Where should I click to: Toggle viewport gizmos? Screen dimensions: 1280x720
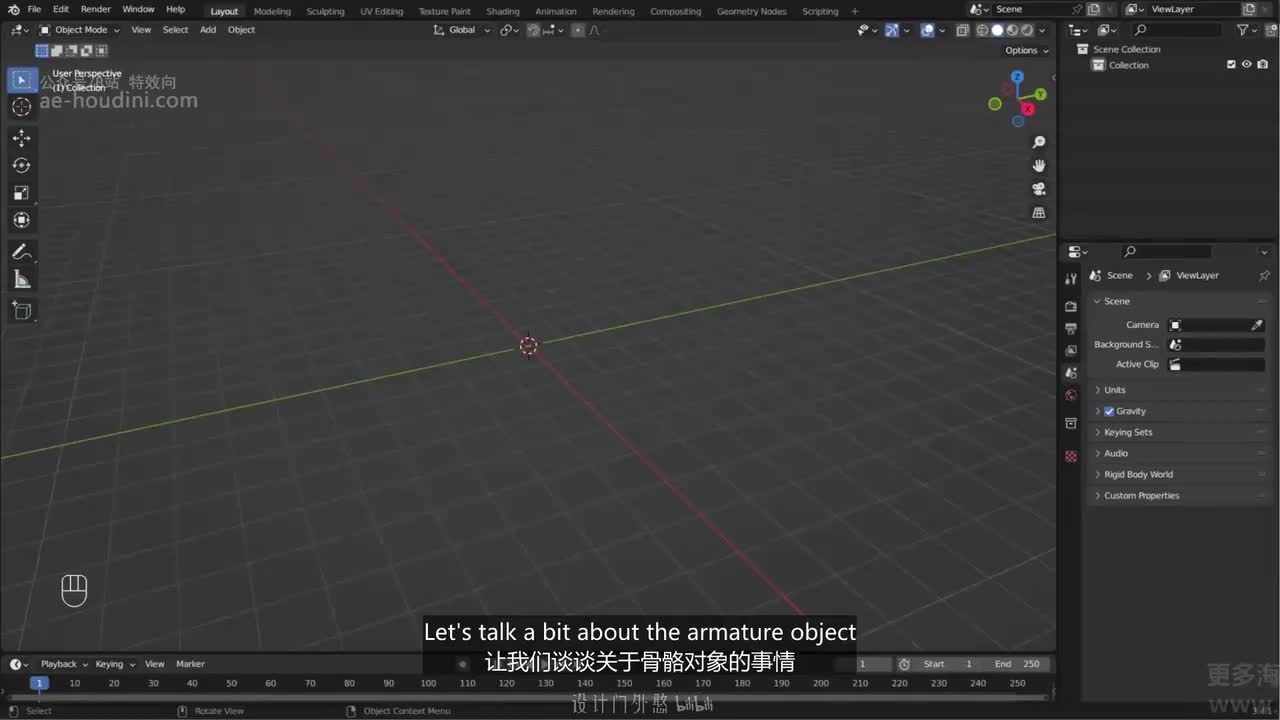point(892,30)
